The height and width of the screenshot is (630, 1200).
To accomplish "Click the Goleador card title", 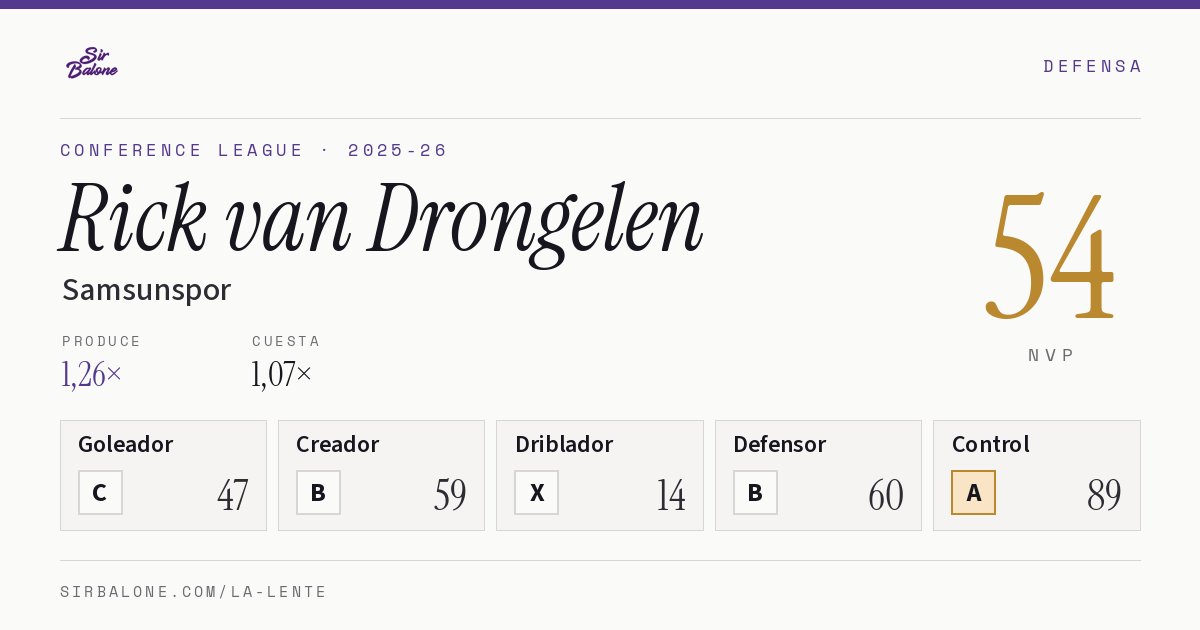I will [126, 444].
